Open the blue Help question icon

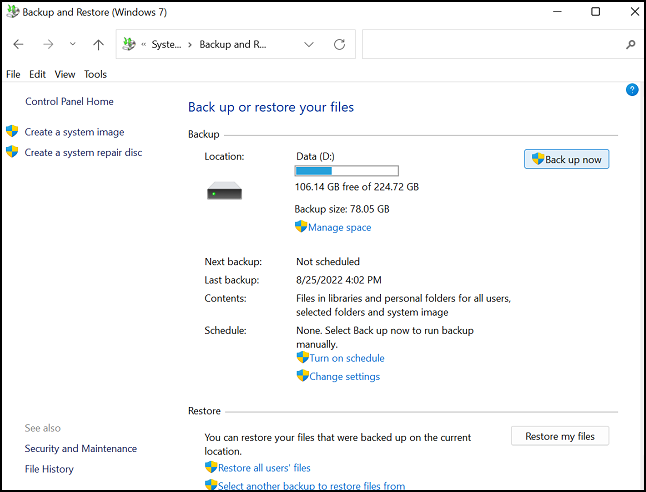632,89
